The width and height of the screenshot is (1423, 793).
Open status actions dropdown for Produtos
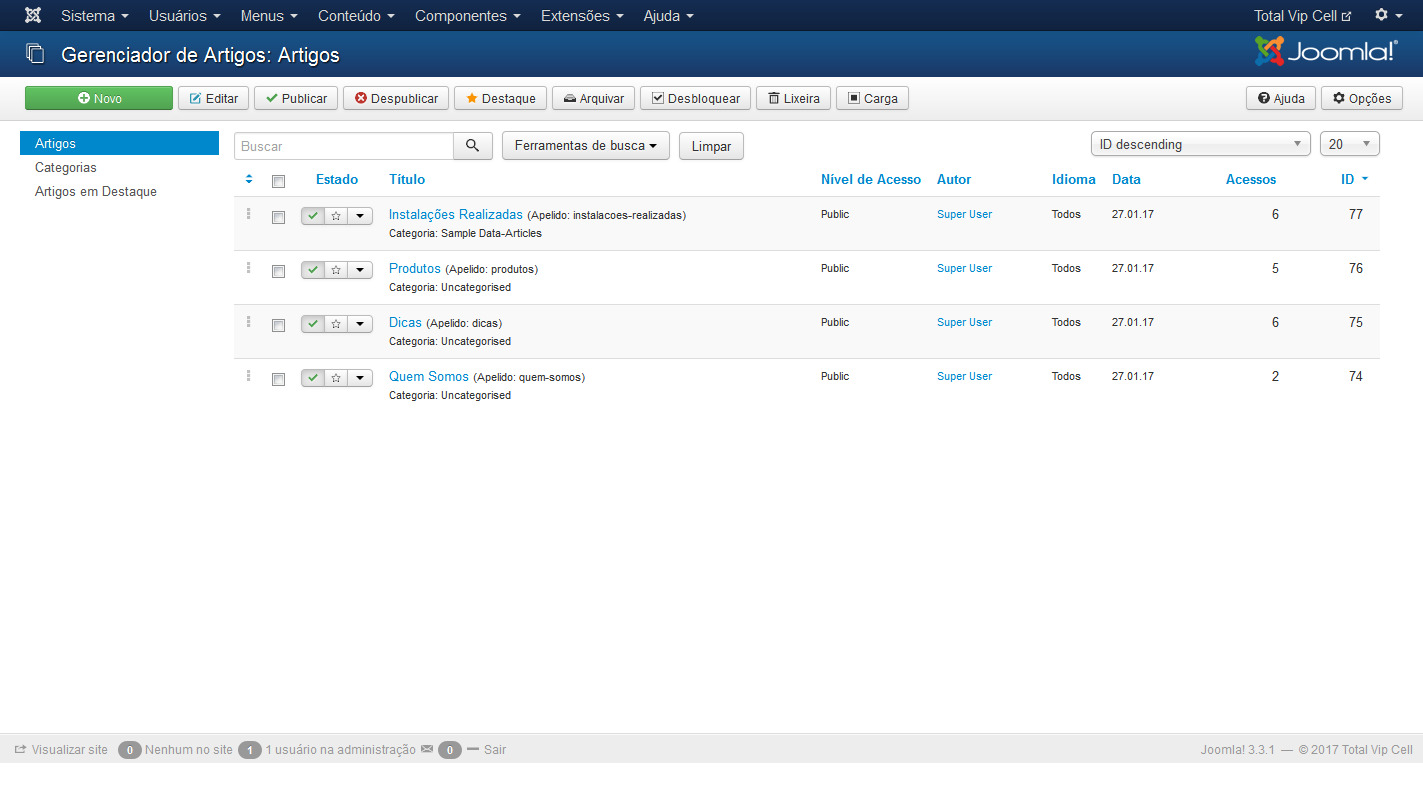[360, 269]
